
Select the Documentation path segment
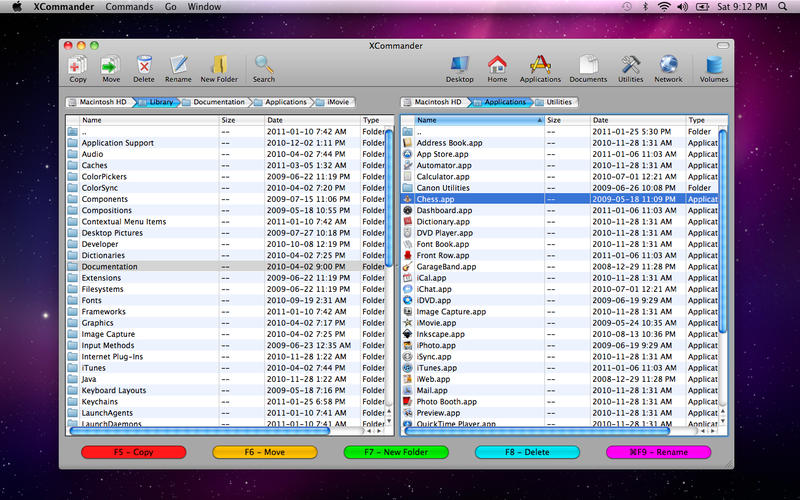click(216, 102)
